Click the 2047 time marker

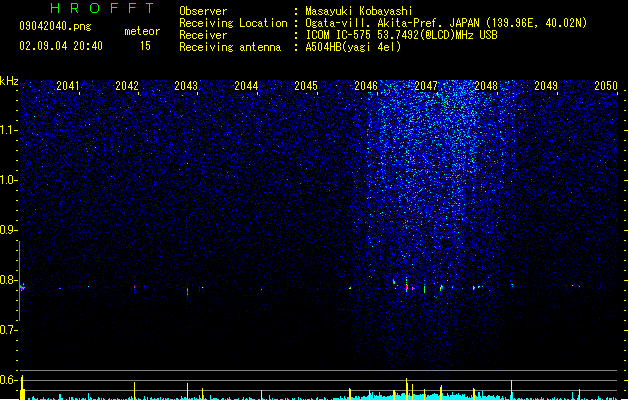(x=426, y=85)
